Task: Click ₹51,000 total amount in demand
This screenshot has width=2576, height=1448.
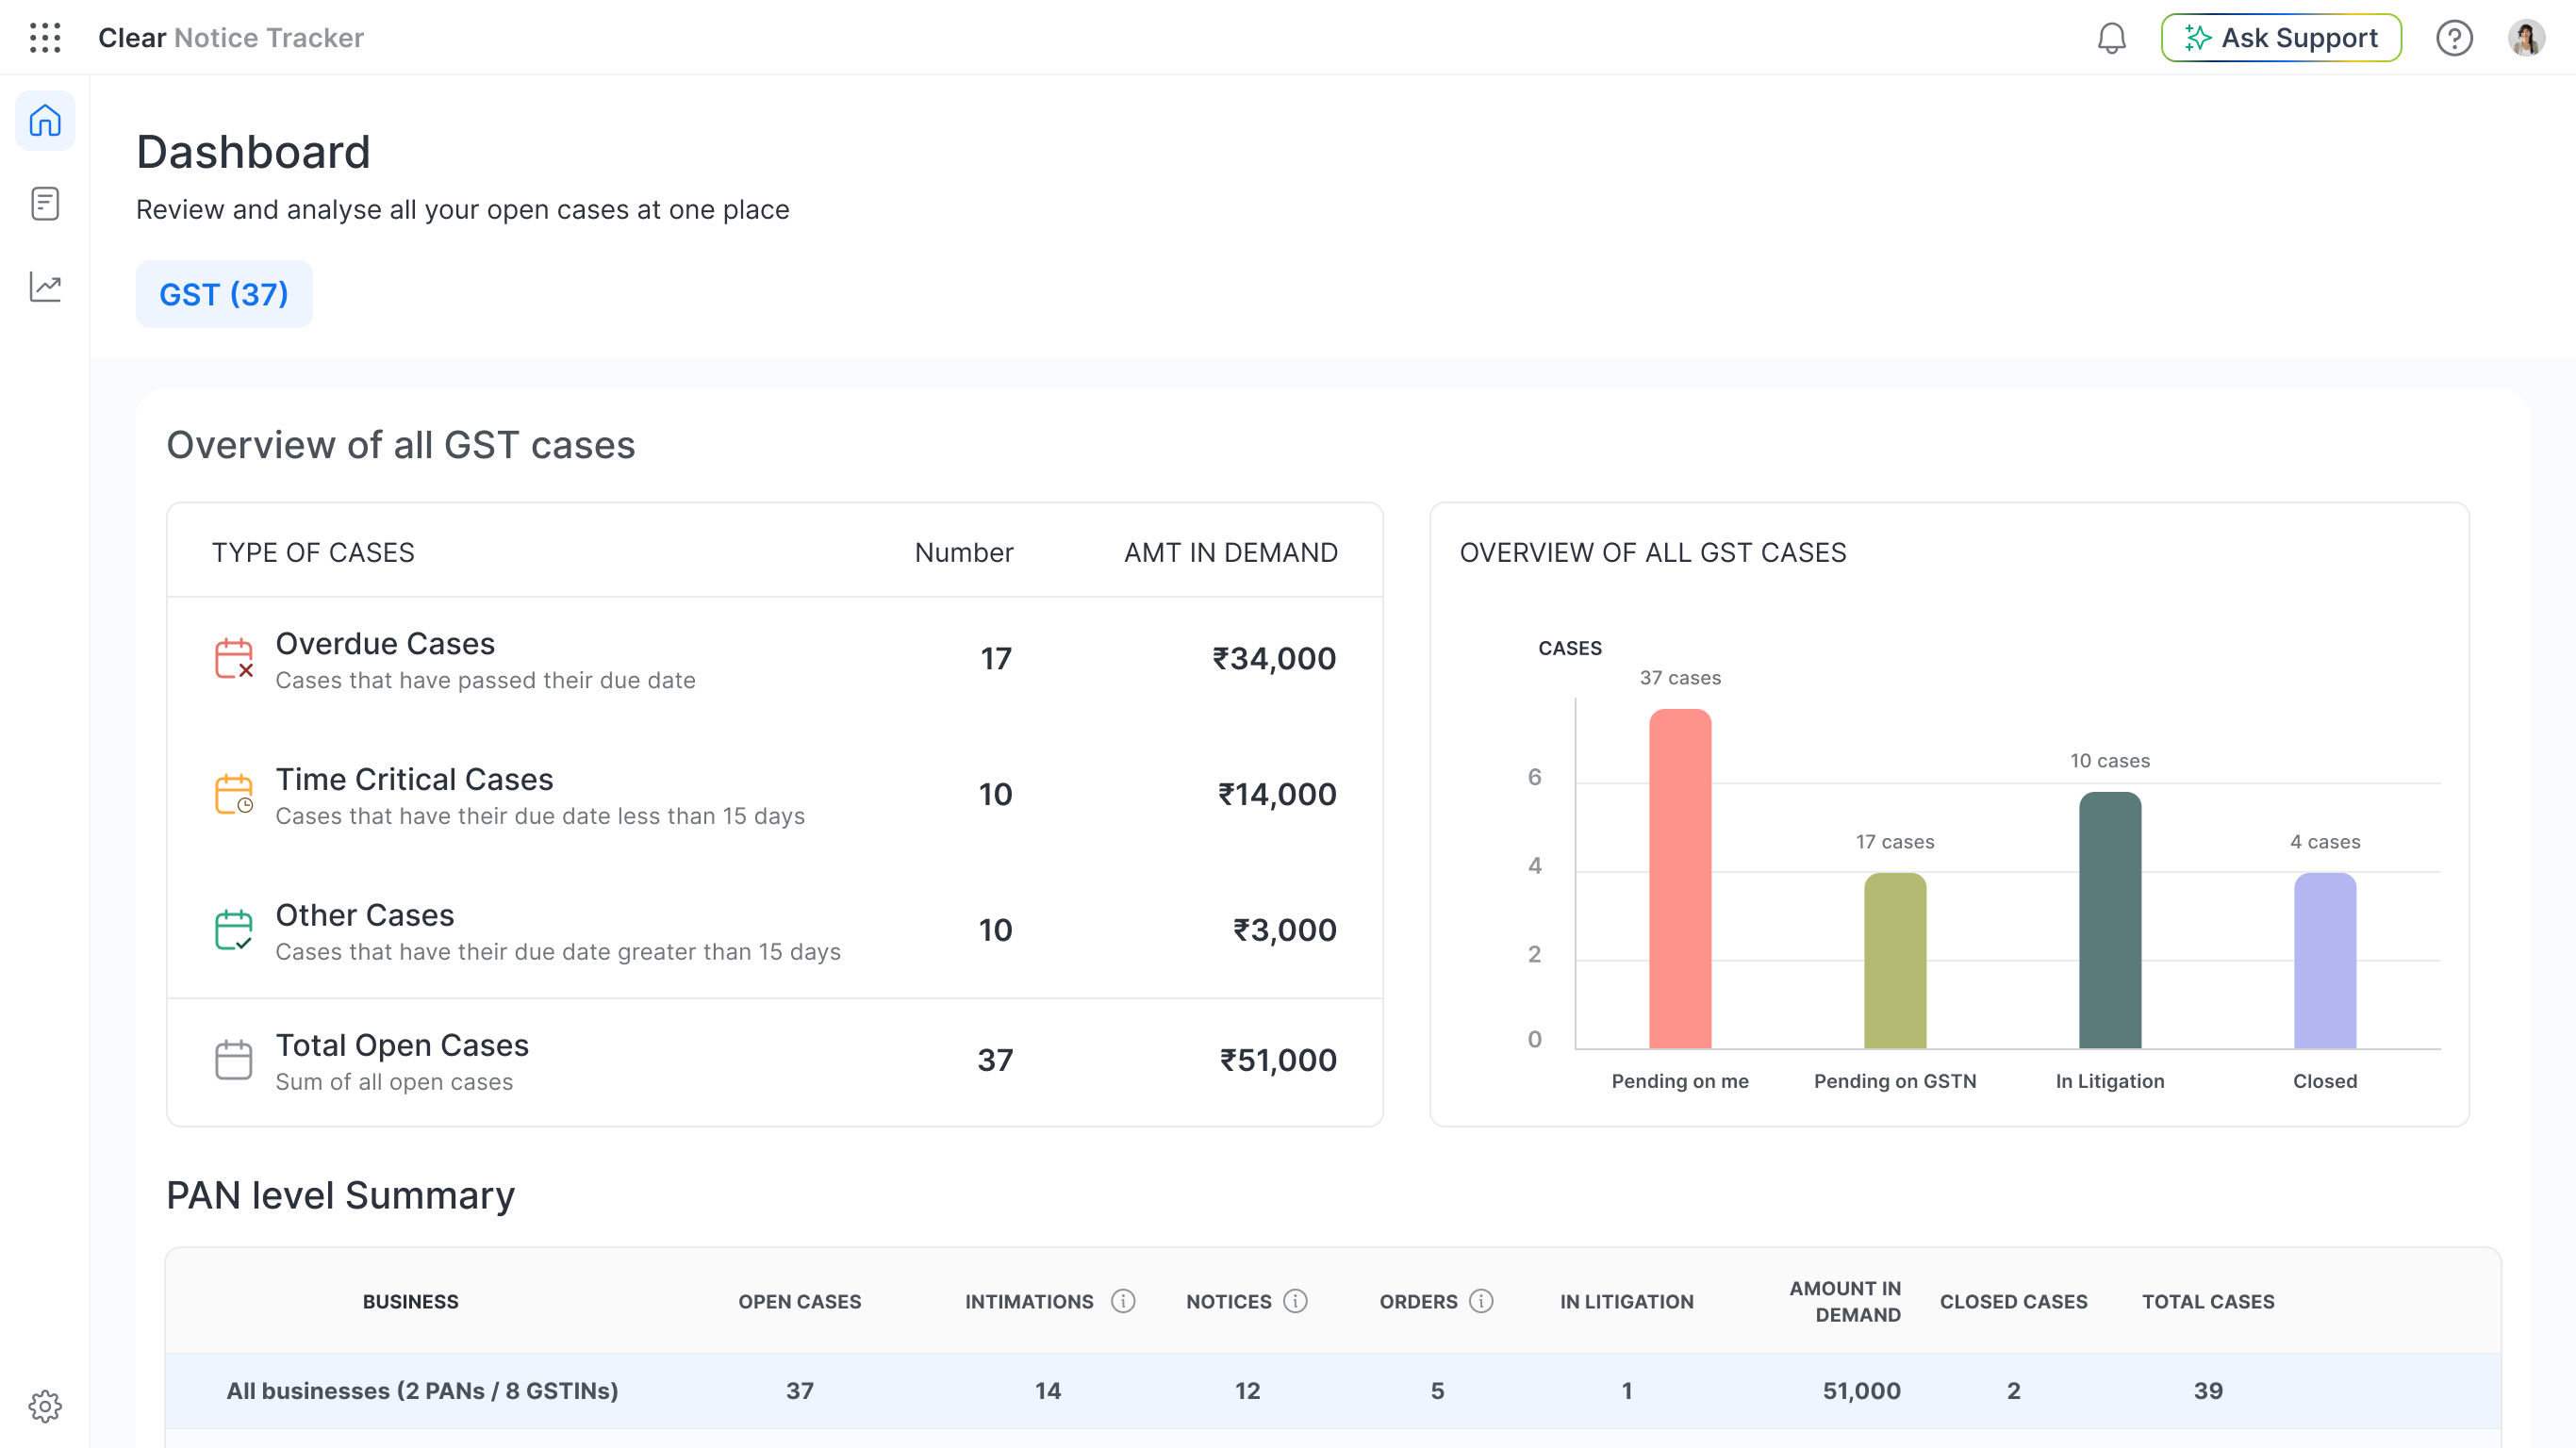Action: point(1278,1061)
